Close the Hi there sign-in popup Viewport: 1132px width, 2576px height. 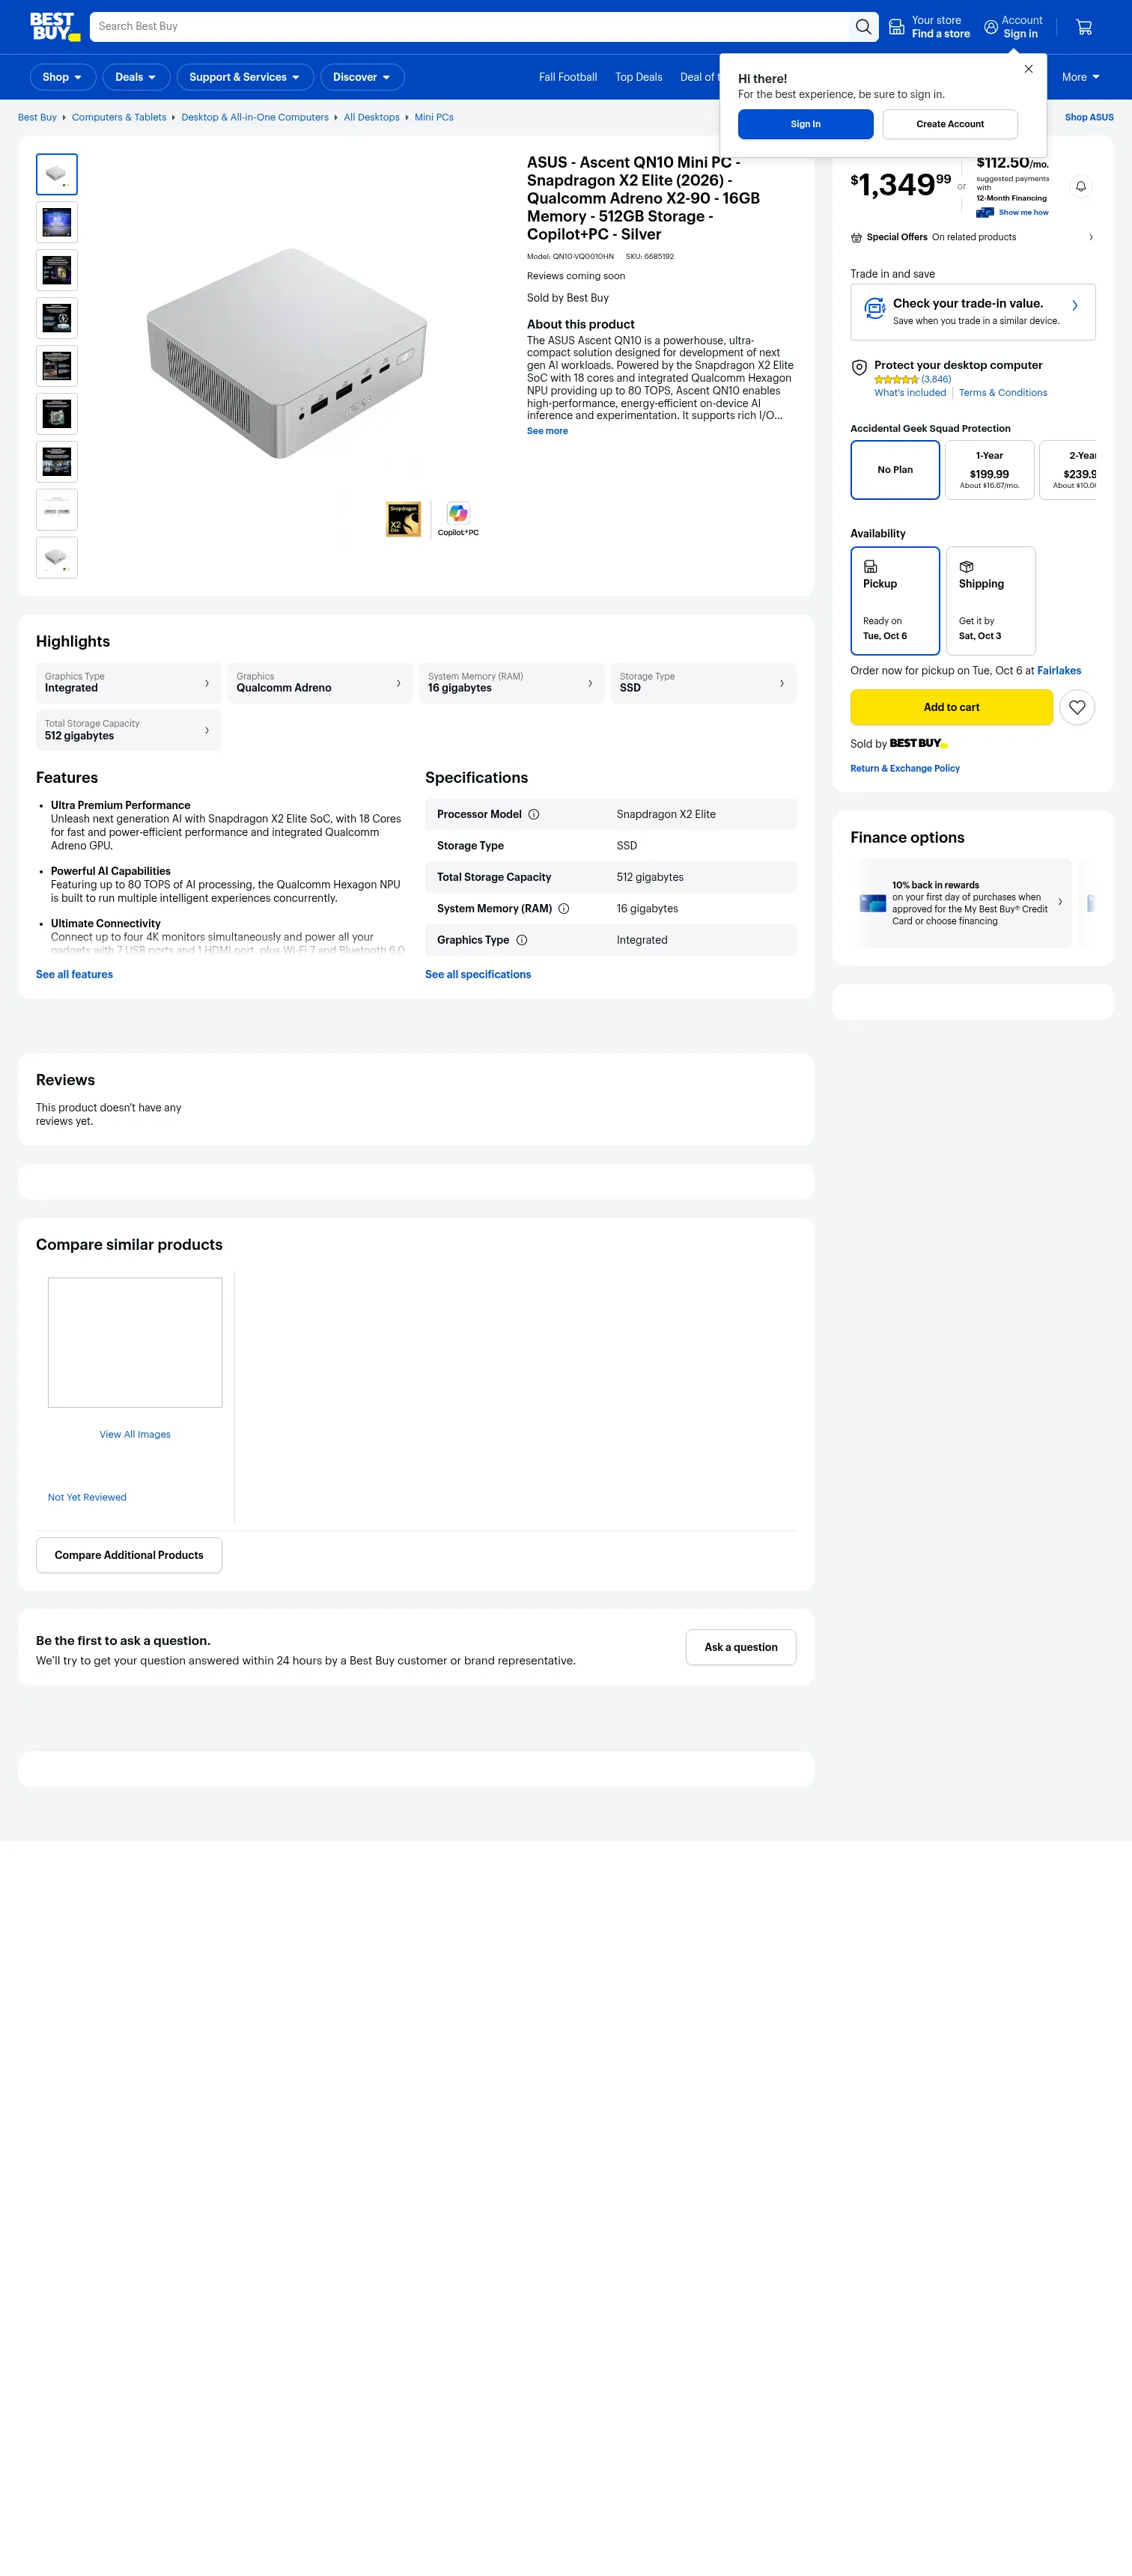point(1028,69)
